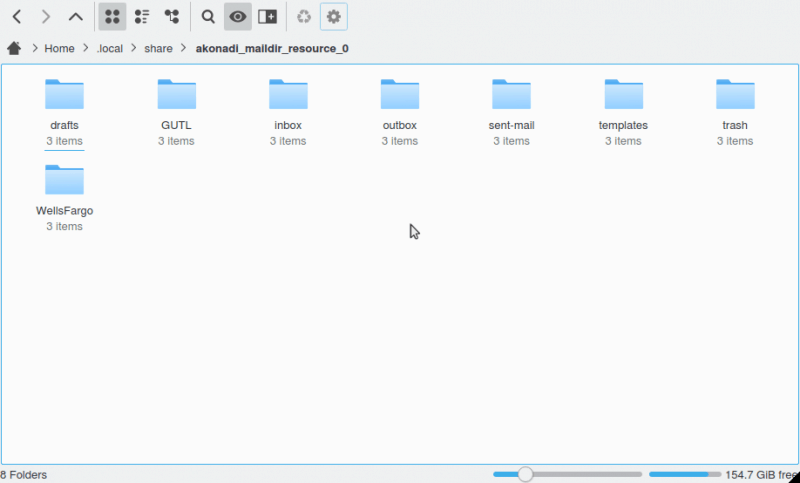Expand the chevron after the home icon
The image size is (800, 483).
(34, 48)
